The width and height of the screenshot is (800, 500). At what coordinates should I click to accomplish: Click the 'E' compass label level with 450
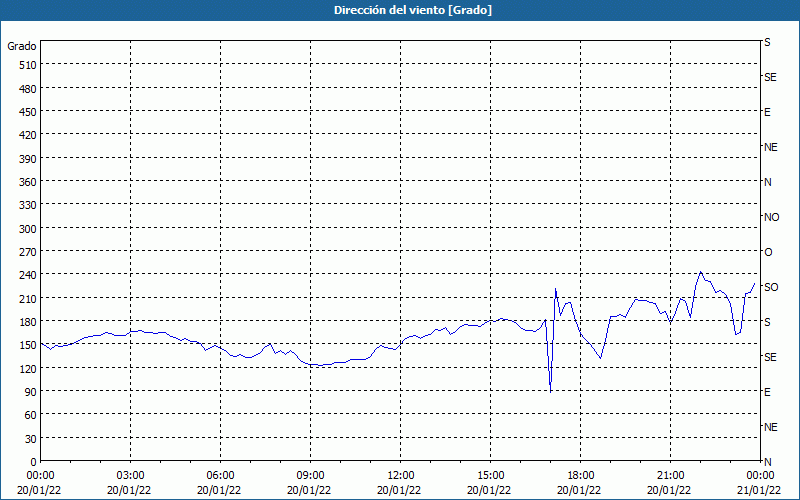pyautogui.click(x=767, y=112)
